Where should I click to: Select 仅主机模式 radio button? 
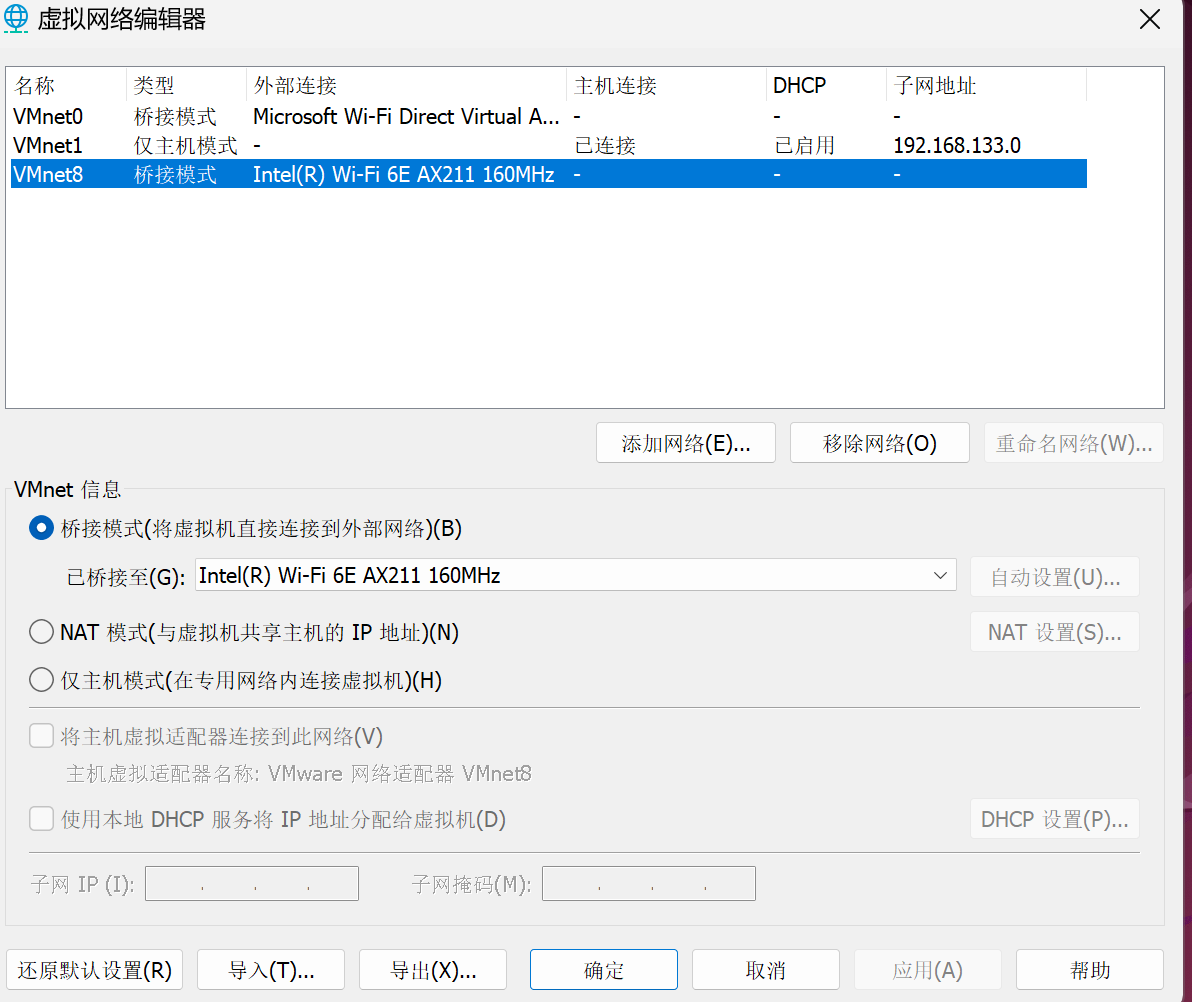tap(41, 680)
